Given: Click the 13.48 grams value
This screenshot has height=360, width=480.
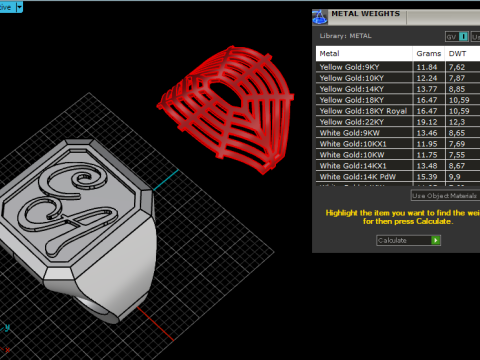Looking at the screenshot, I should tap(427, 166).
